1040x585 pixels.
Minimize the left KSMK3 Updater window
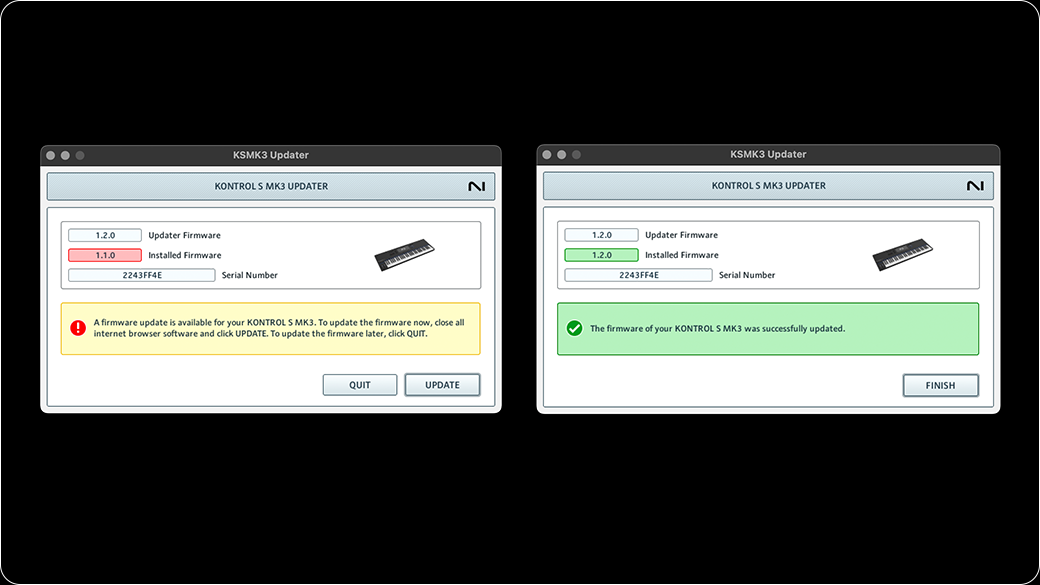(x=65, y=155)
